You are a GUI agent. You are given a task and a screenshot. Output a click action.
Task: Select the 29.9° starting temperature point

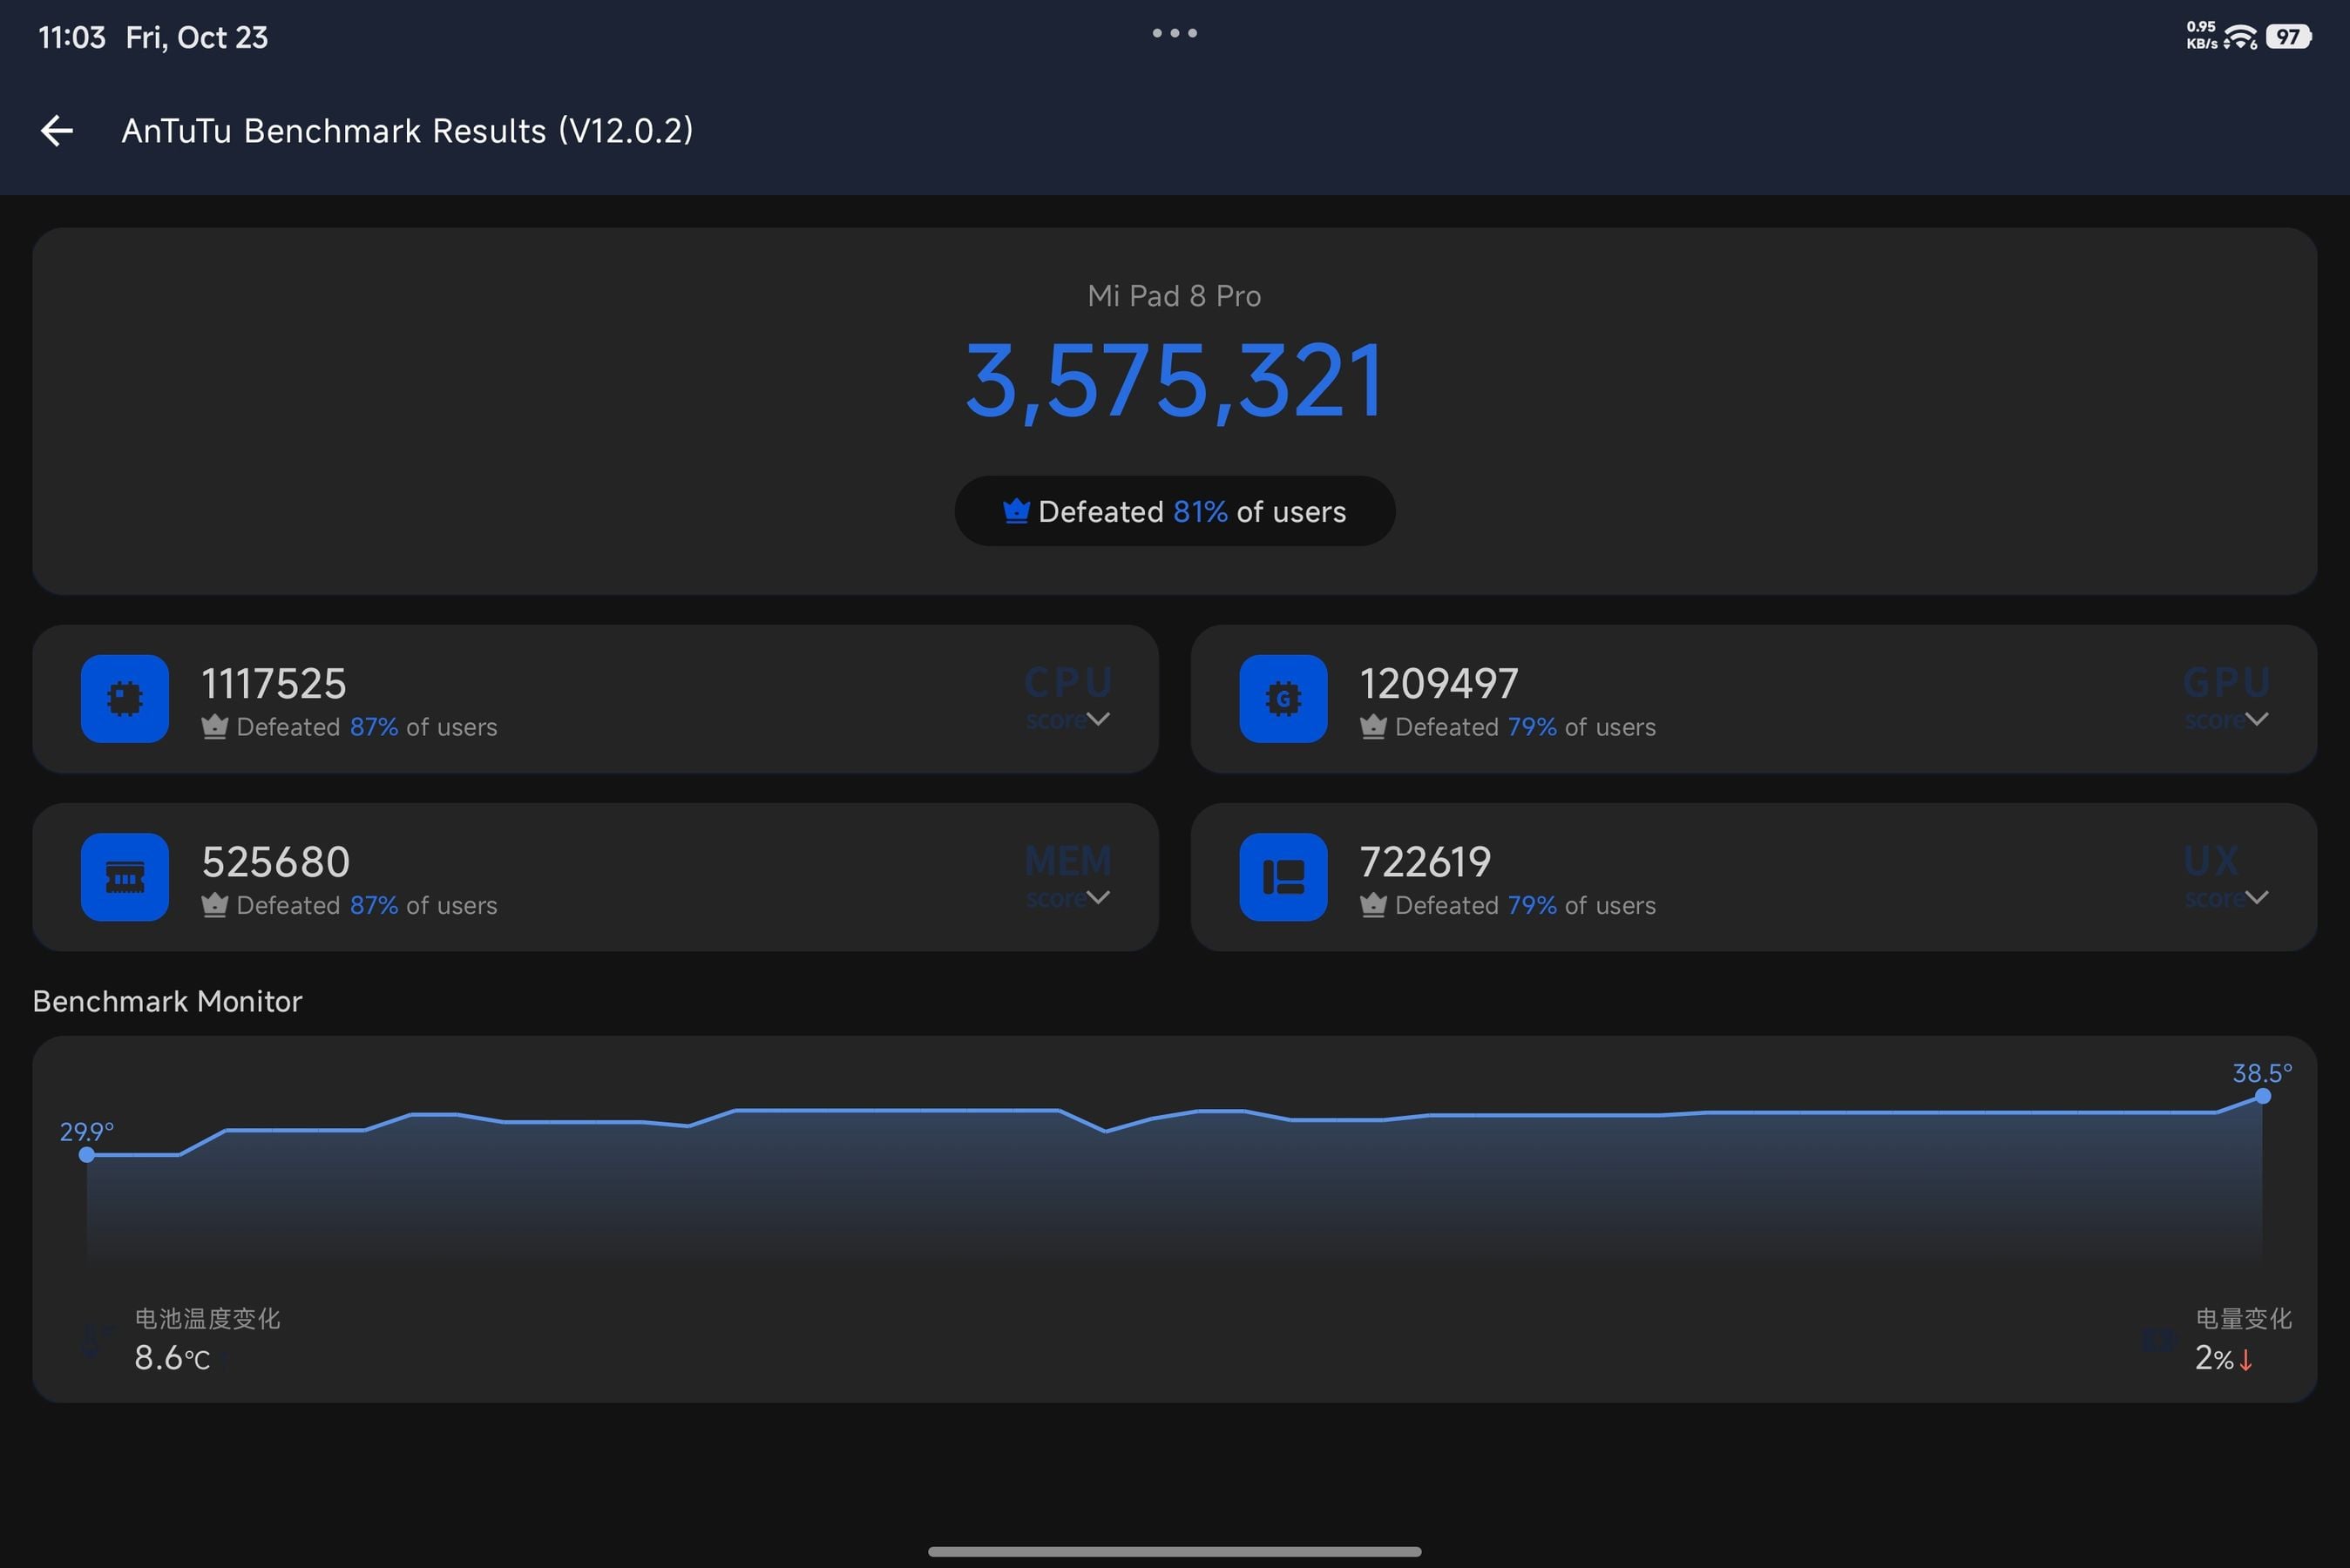pos(87,1155)
